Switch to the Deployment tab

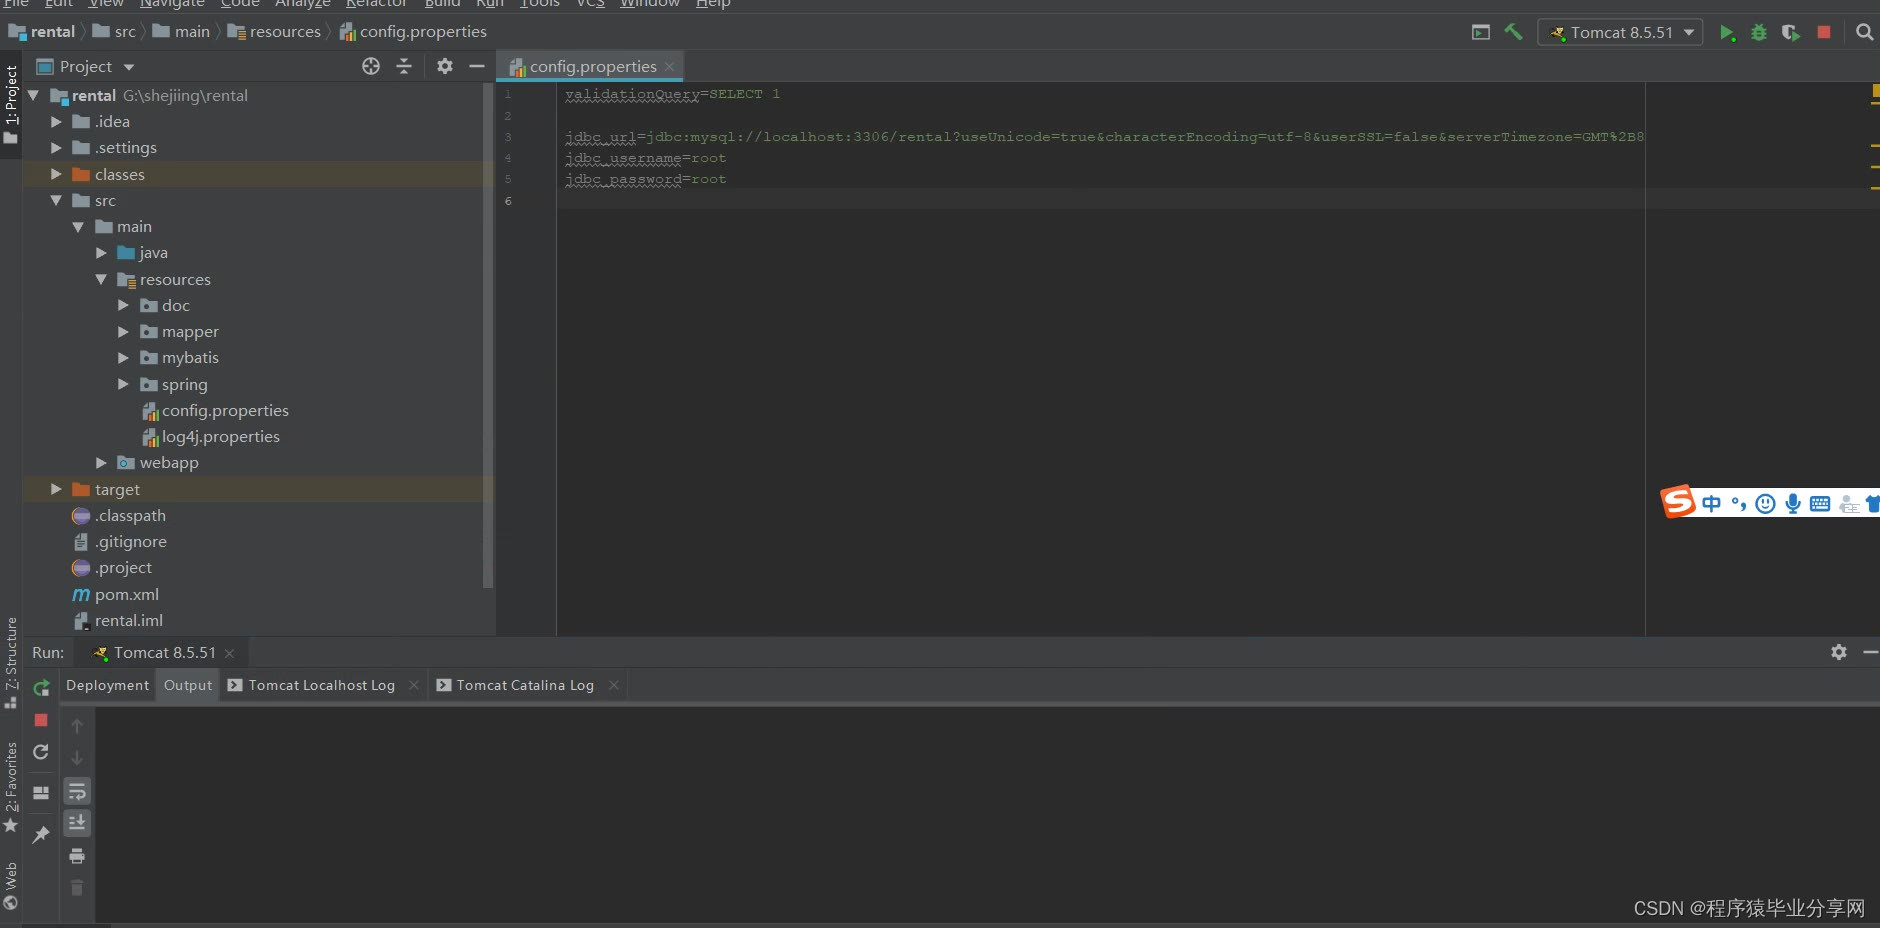coord(107,685)
